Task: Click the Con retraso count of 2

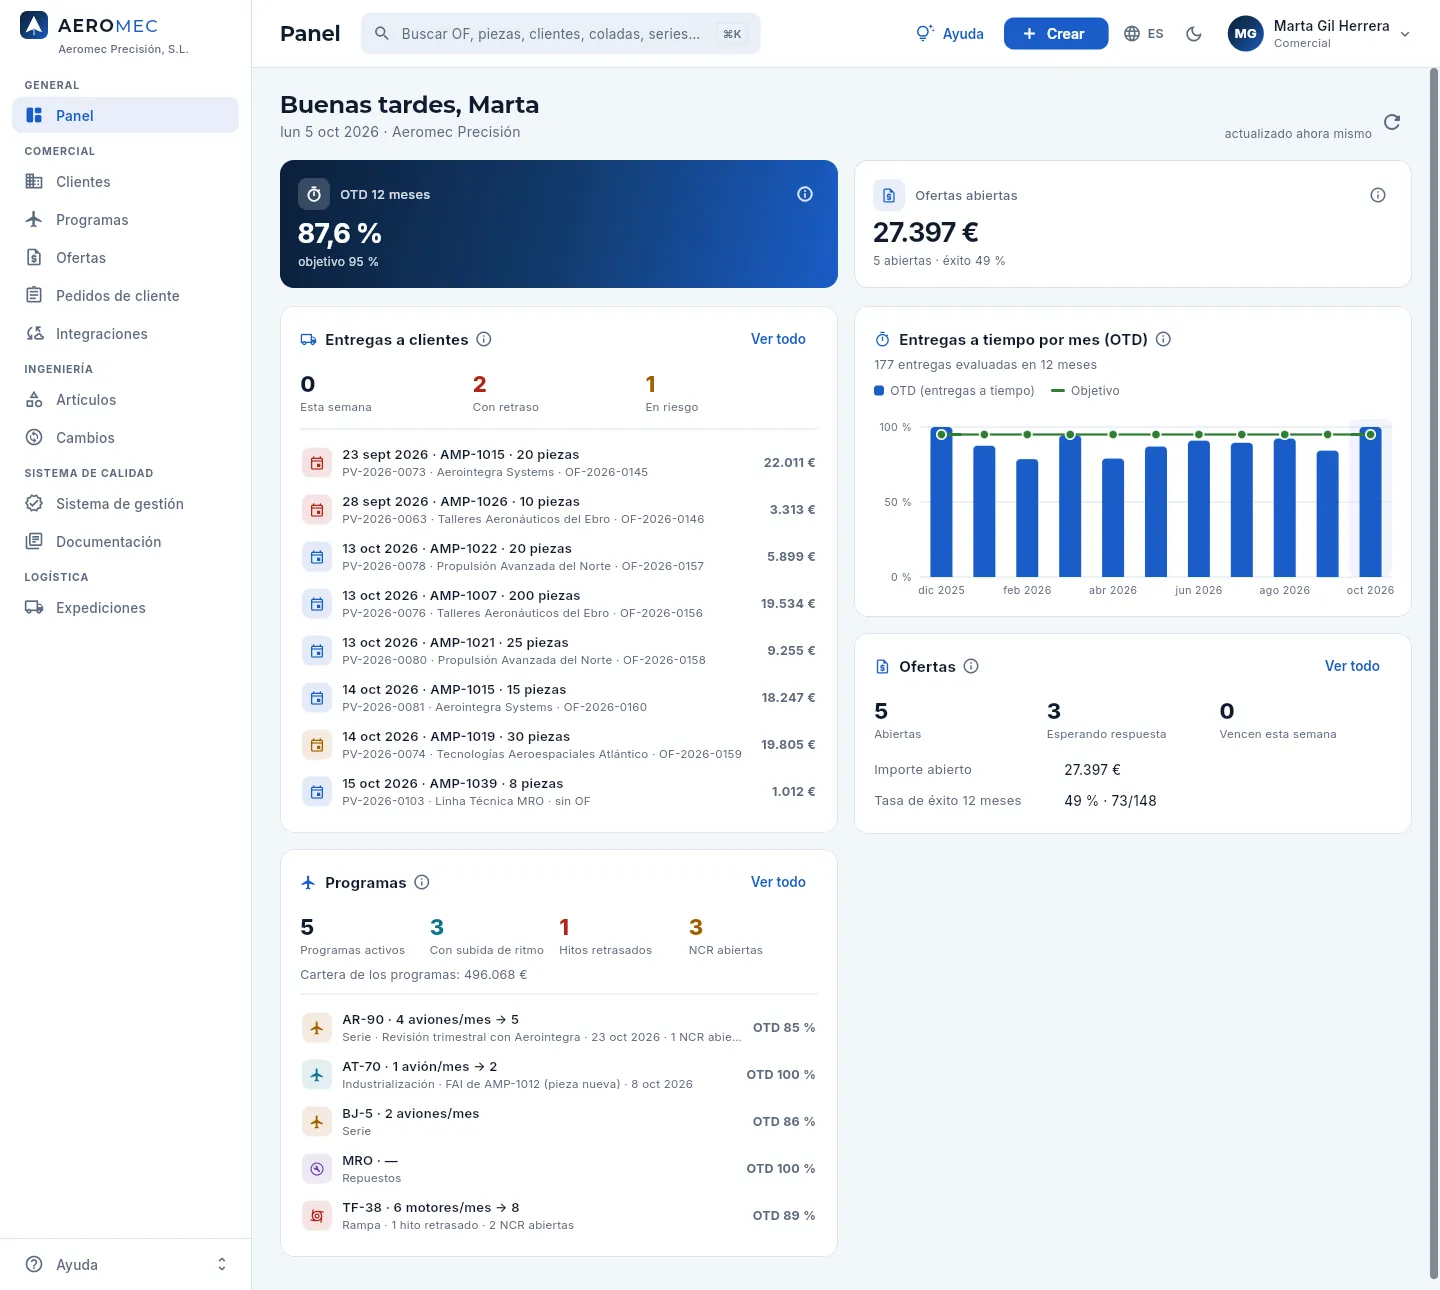Action: coord(480,384)
